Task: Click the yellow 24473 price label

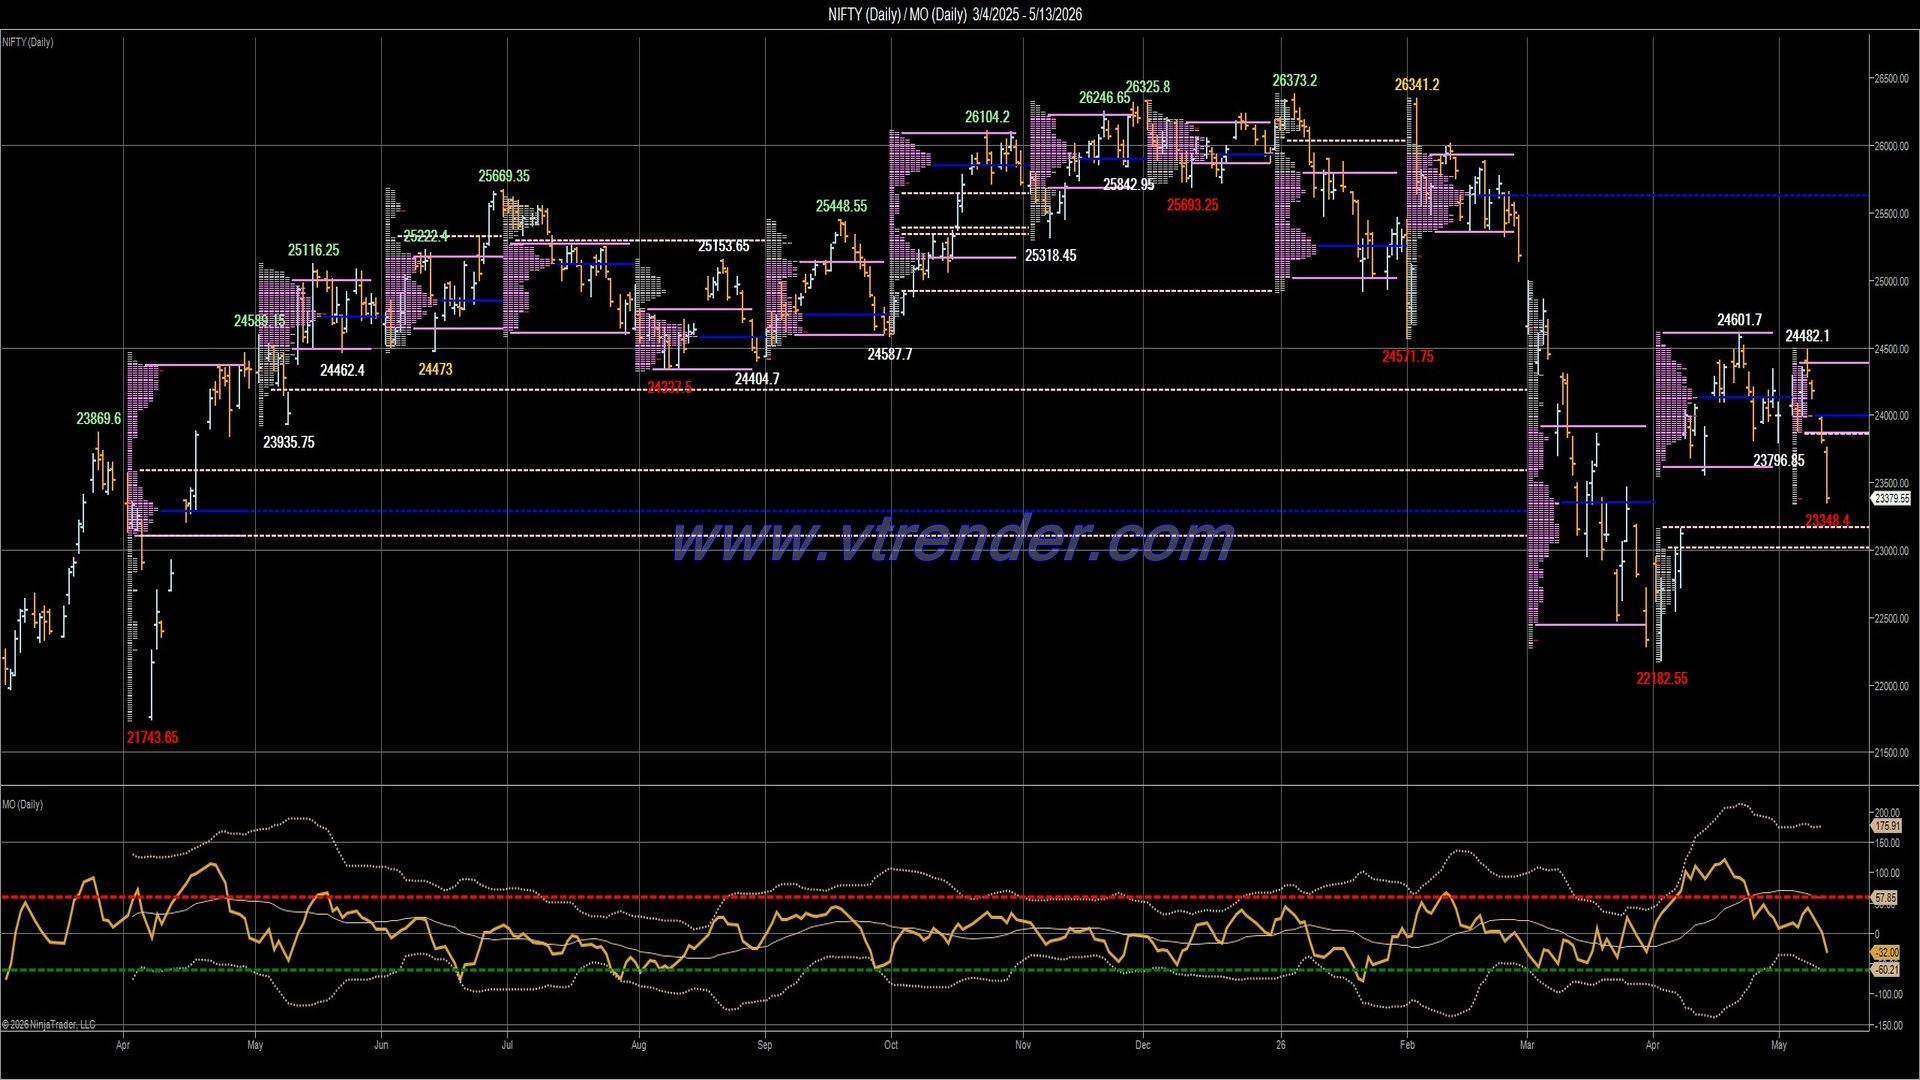Action: pyautogui.click(x=435, y=369)
